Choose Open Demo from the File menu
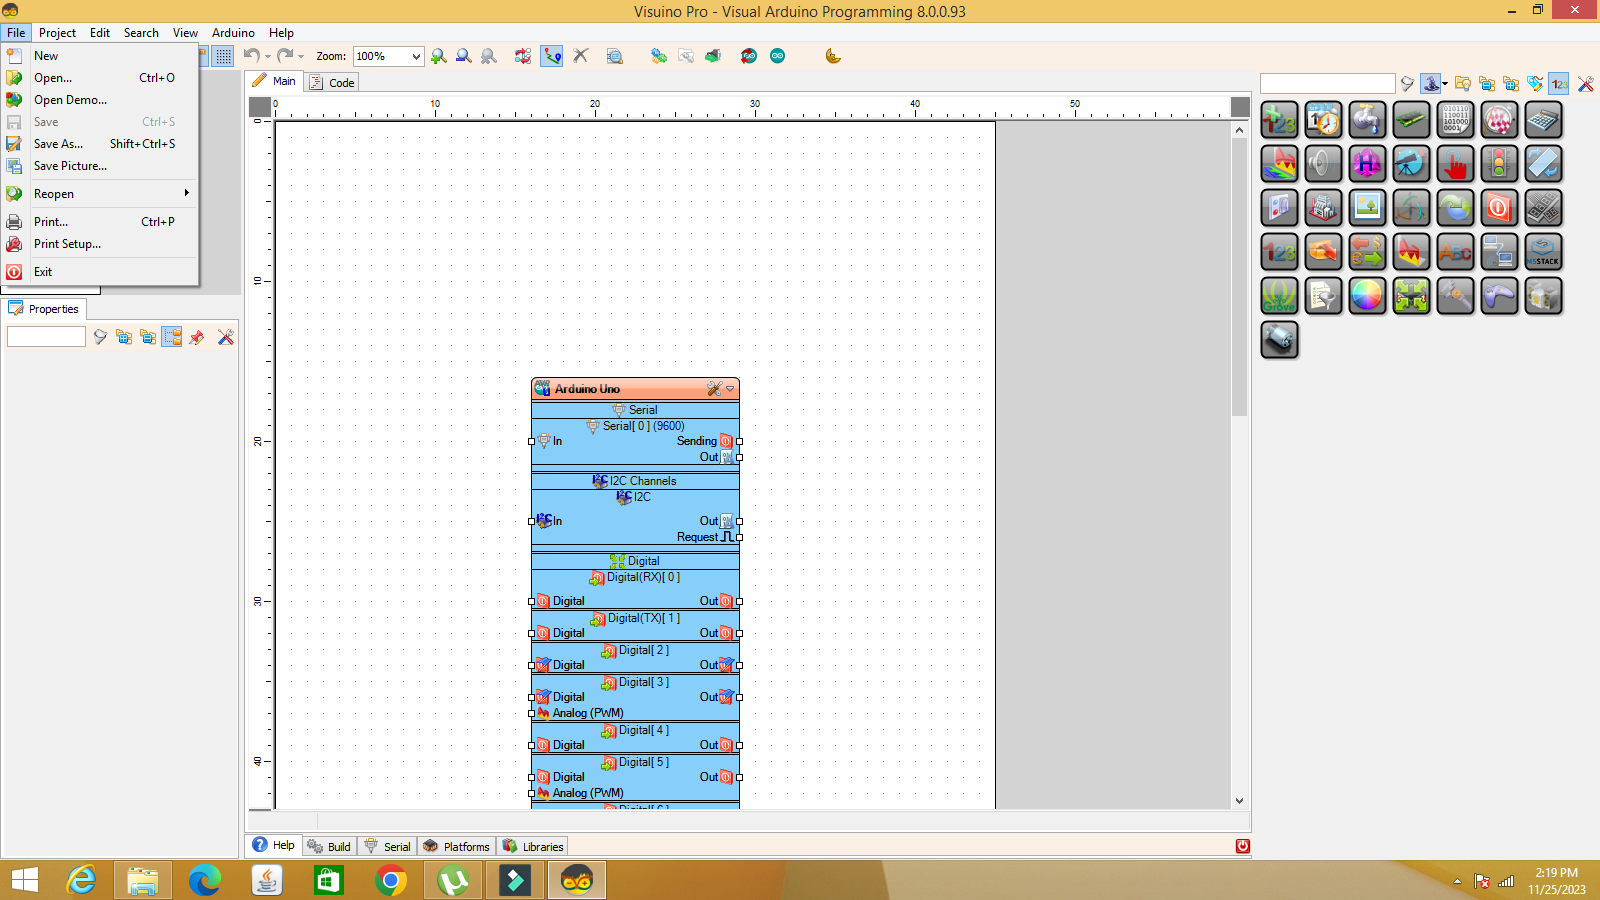 (x=70, y=99)
